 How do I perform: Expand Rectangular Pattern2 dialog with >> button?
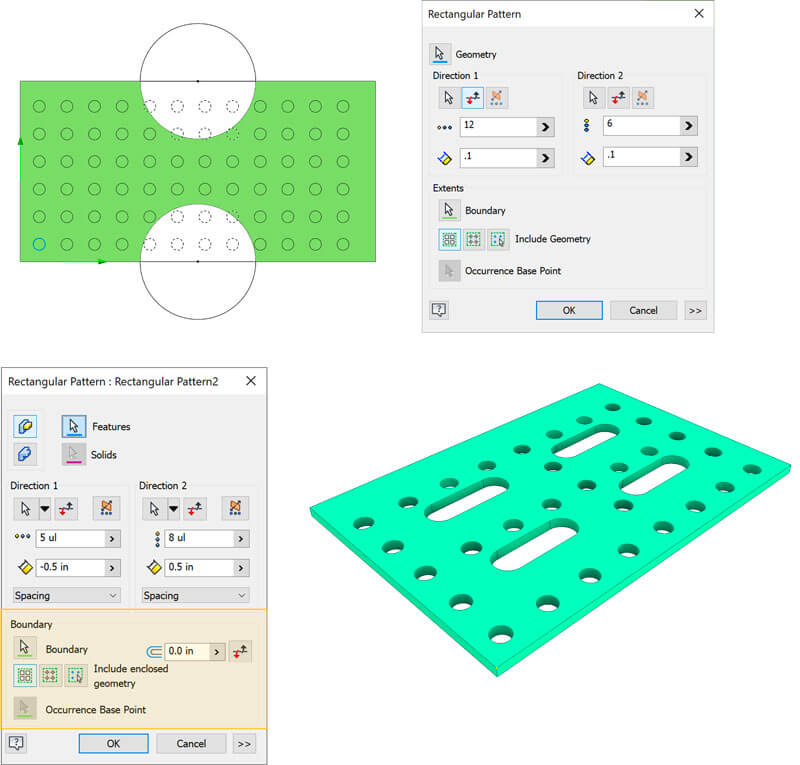click(244, 744)
